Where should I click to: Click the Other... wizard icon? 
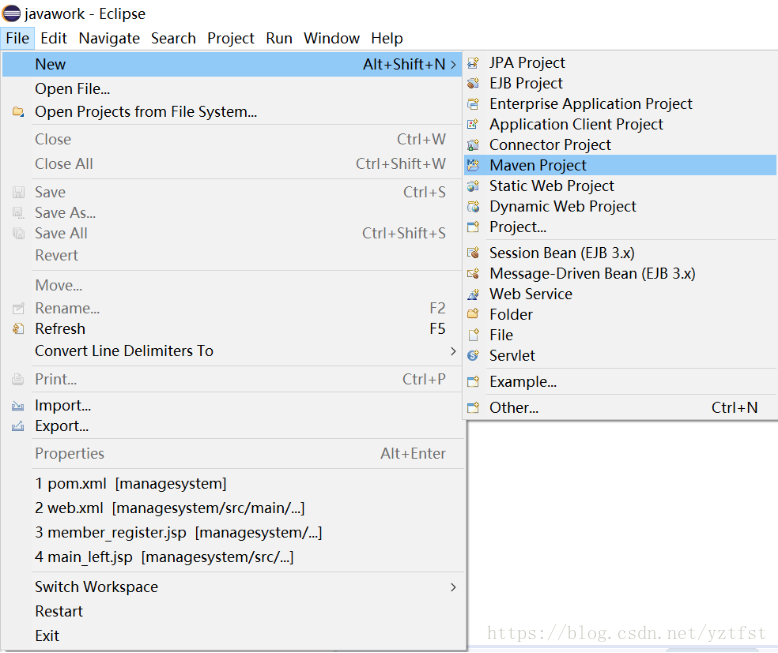473,408
